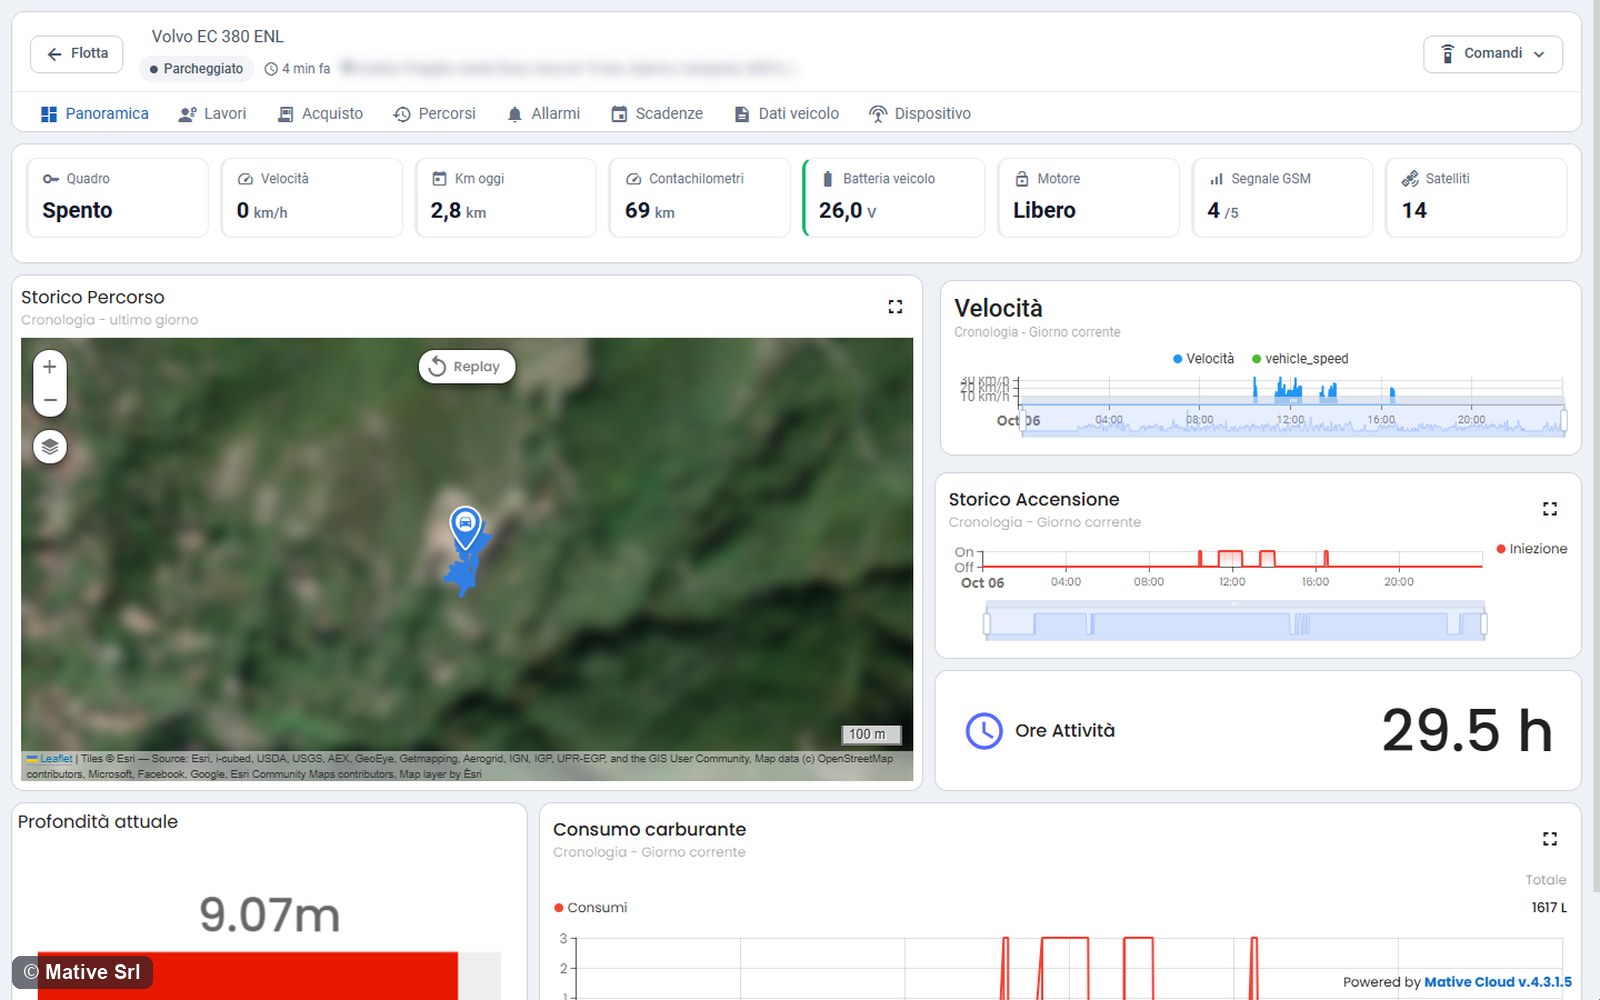Start route Replay on map
This screenshot has width=1600, height=1000.
pyautogui.click(x=466, y=367)
